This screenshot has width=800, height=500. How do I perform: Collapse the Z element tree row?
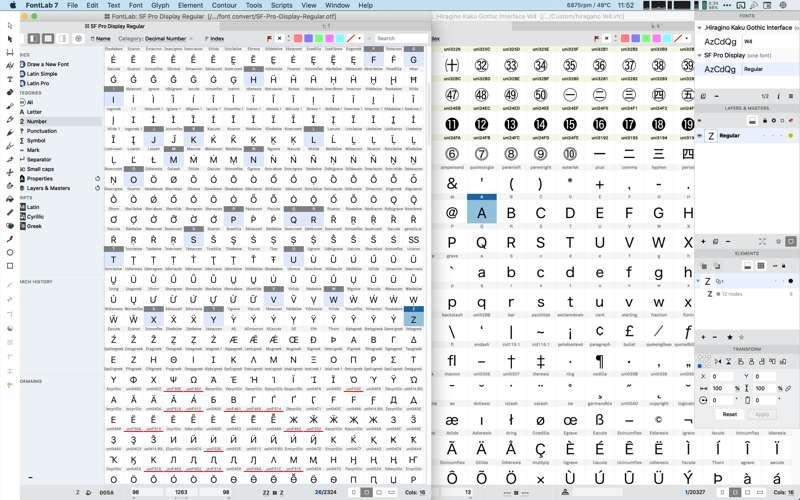tap(699, 281)
